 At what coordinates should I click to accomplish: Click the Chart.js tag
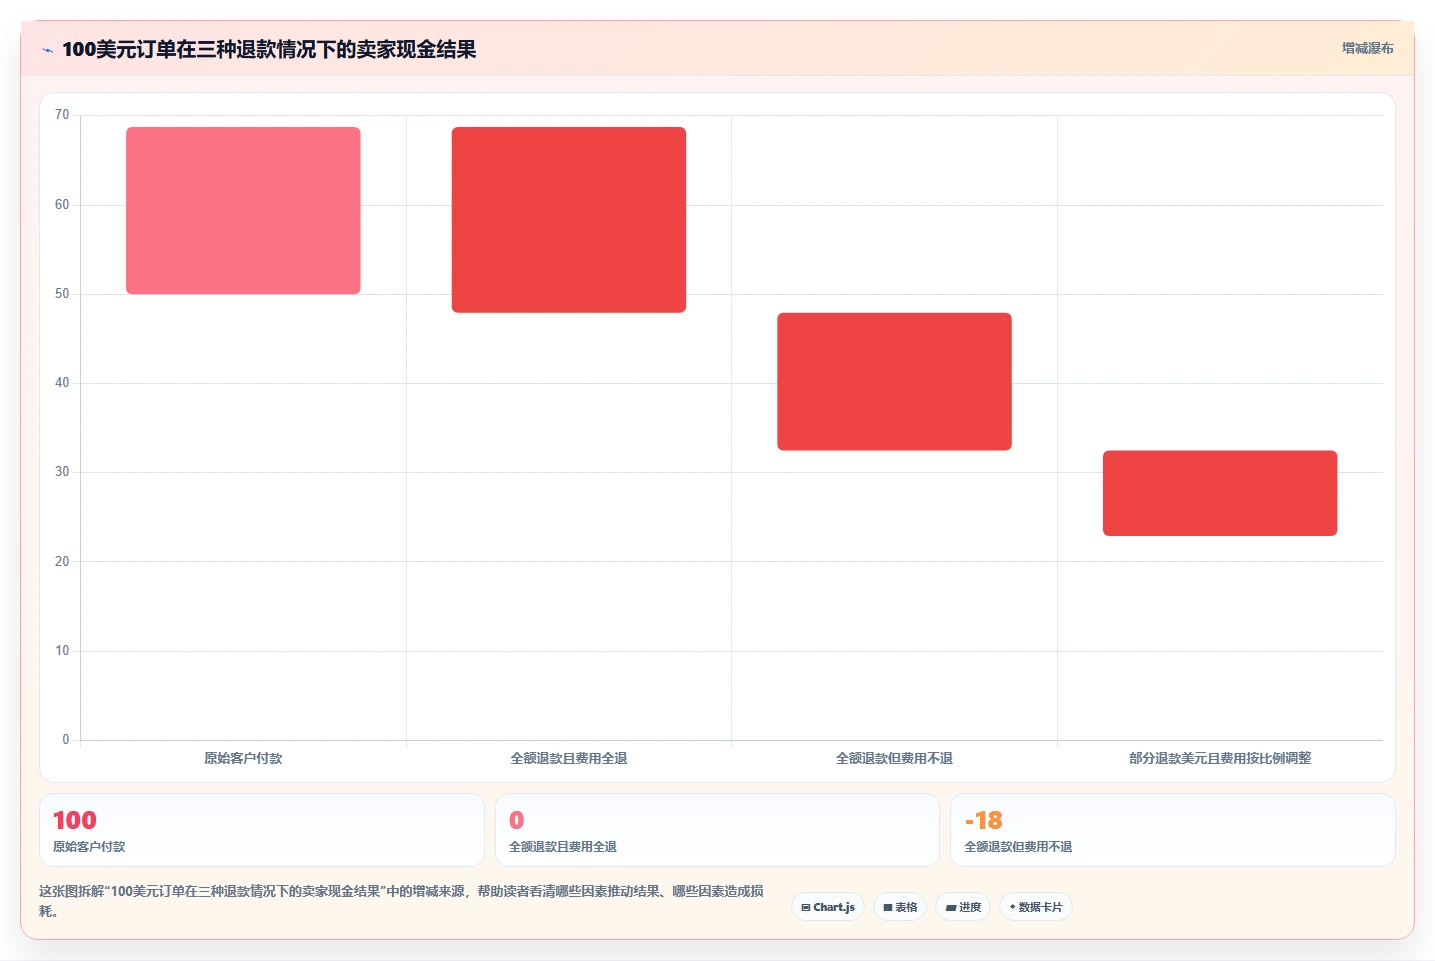tap(828, 907)
